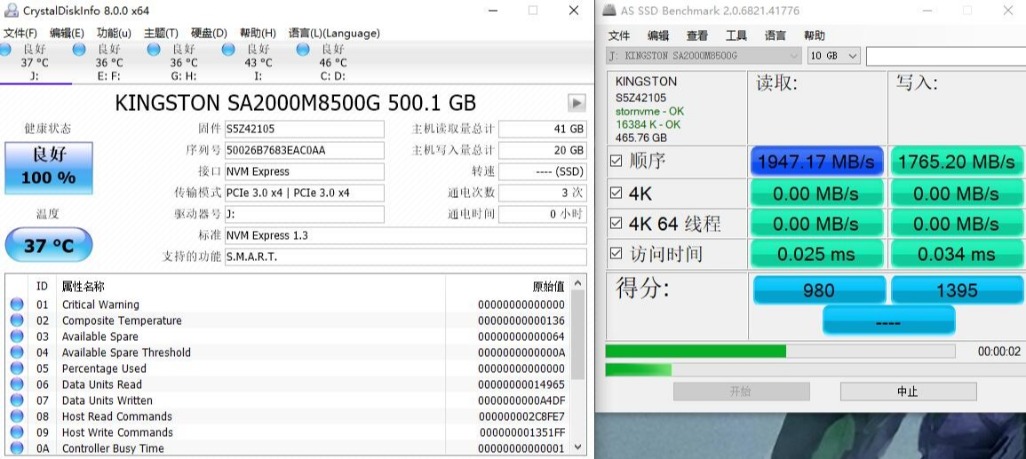Click the 1947.17 MB/s sequential read result
This screenshot has width=1026, height=459.
(817, 162)
